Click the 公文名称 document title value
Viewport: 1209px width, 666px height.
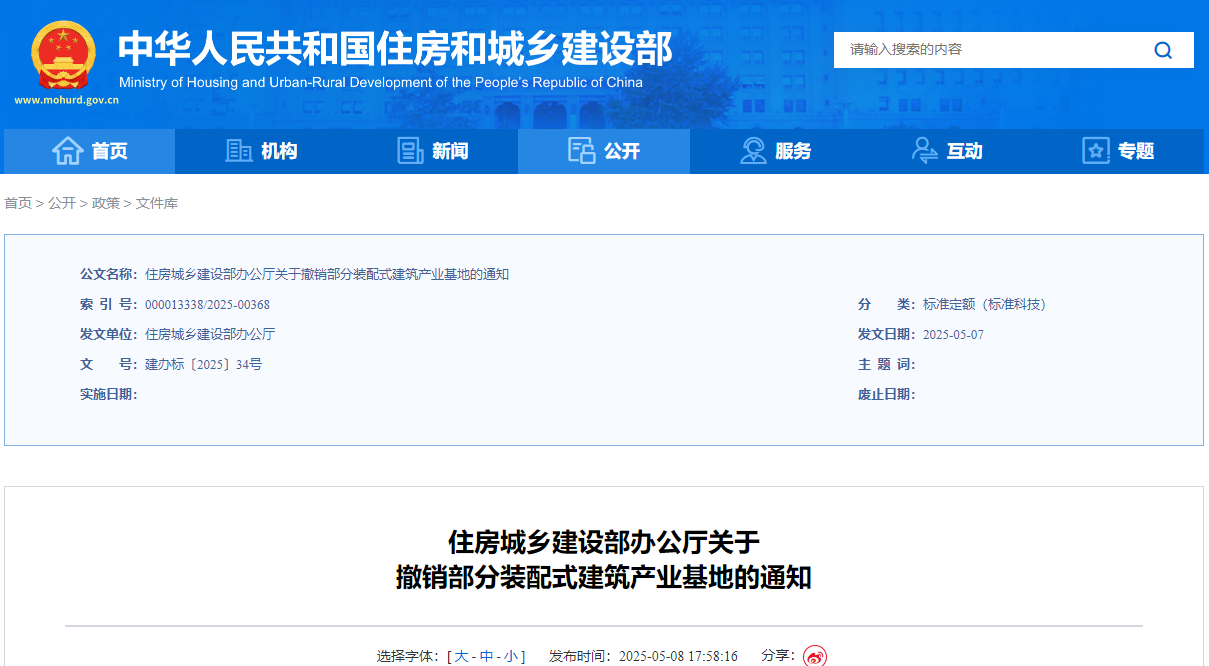coord(327,274)
